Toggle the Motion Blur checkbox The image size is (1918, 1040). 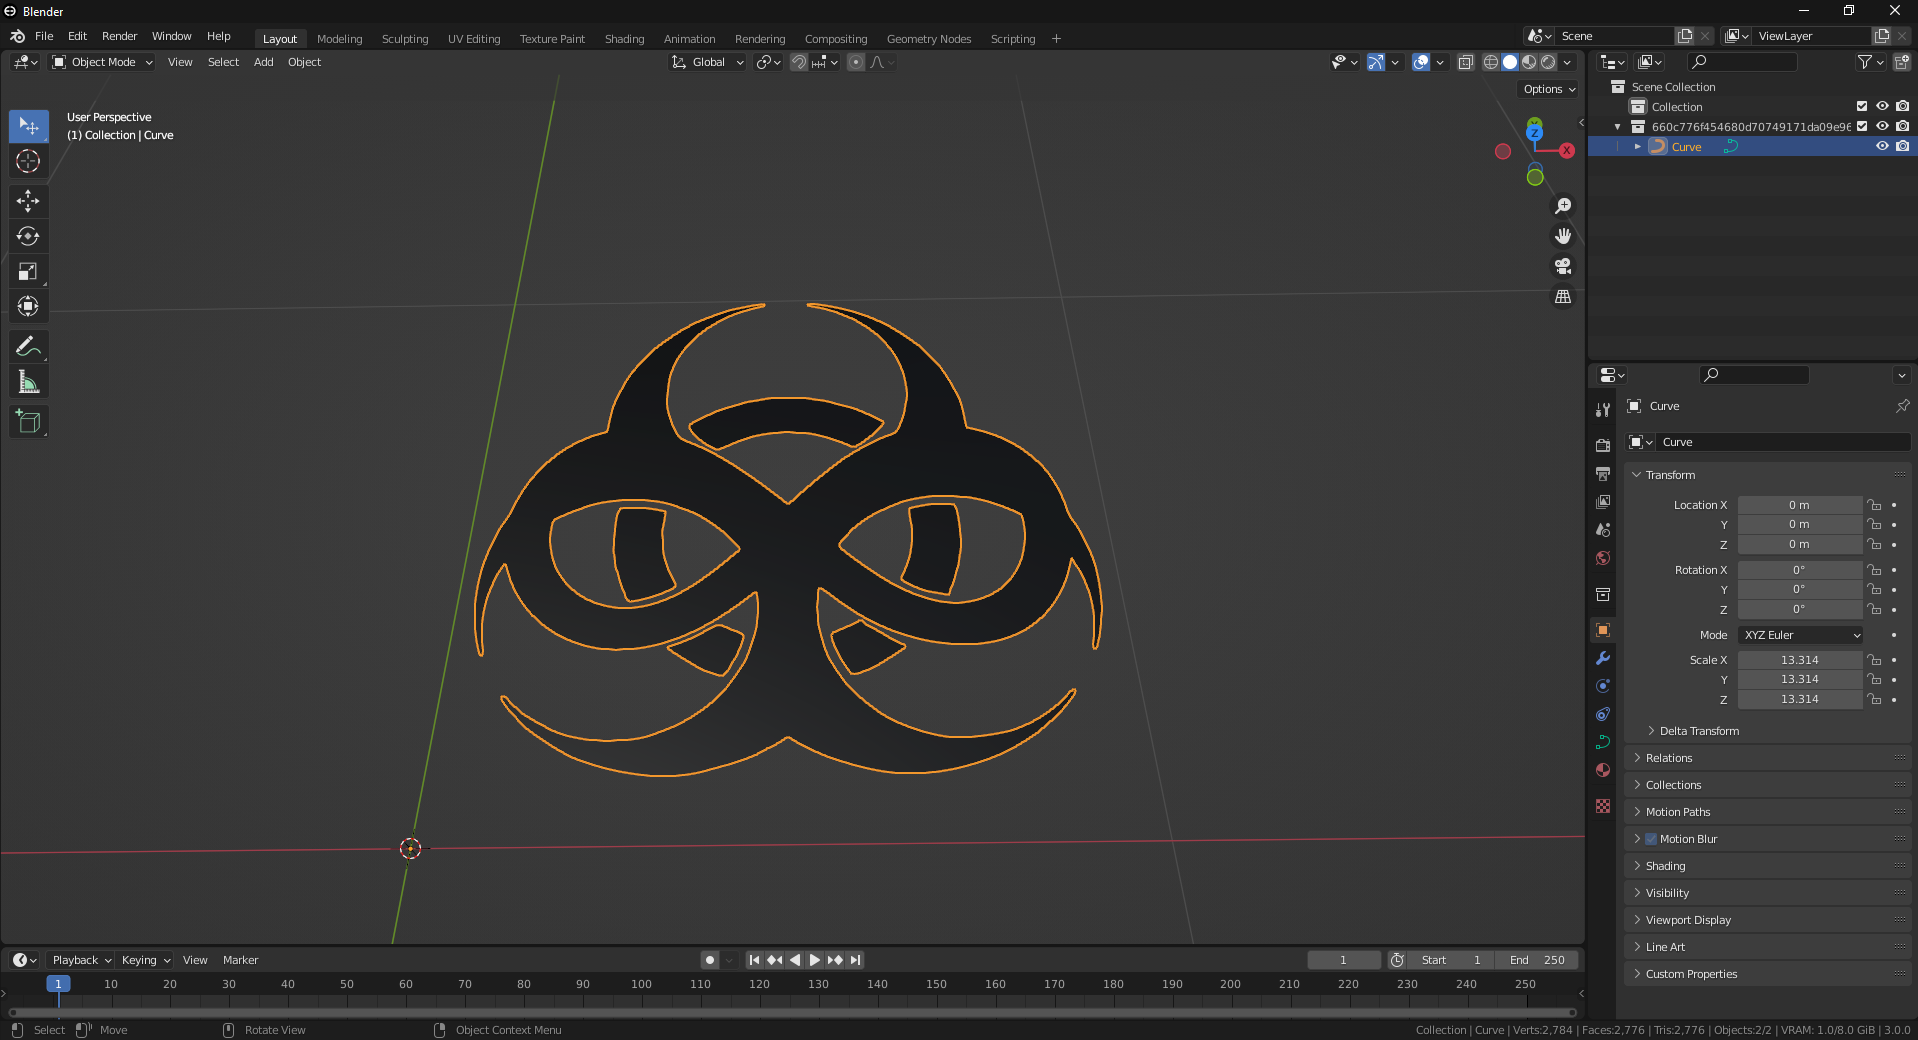coord(1651,839)
